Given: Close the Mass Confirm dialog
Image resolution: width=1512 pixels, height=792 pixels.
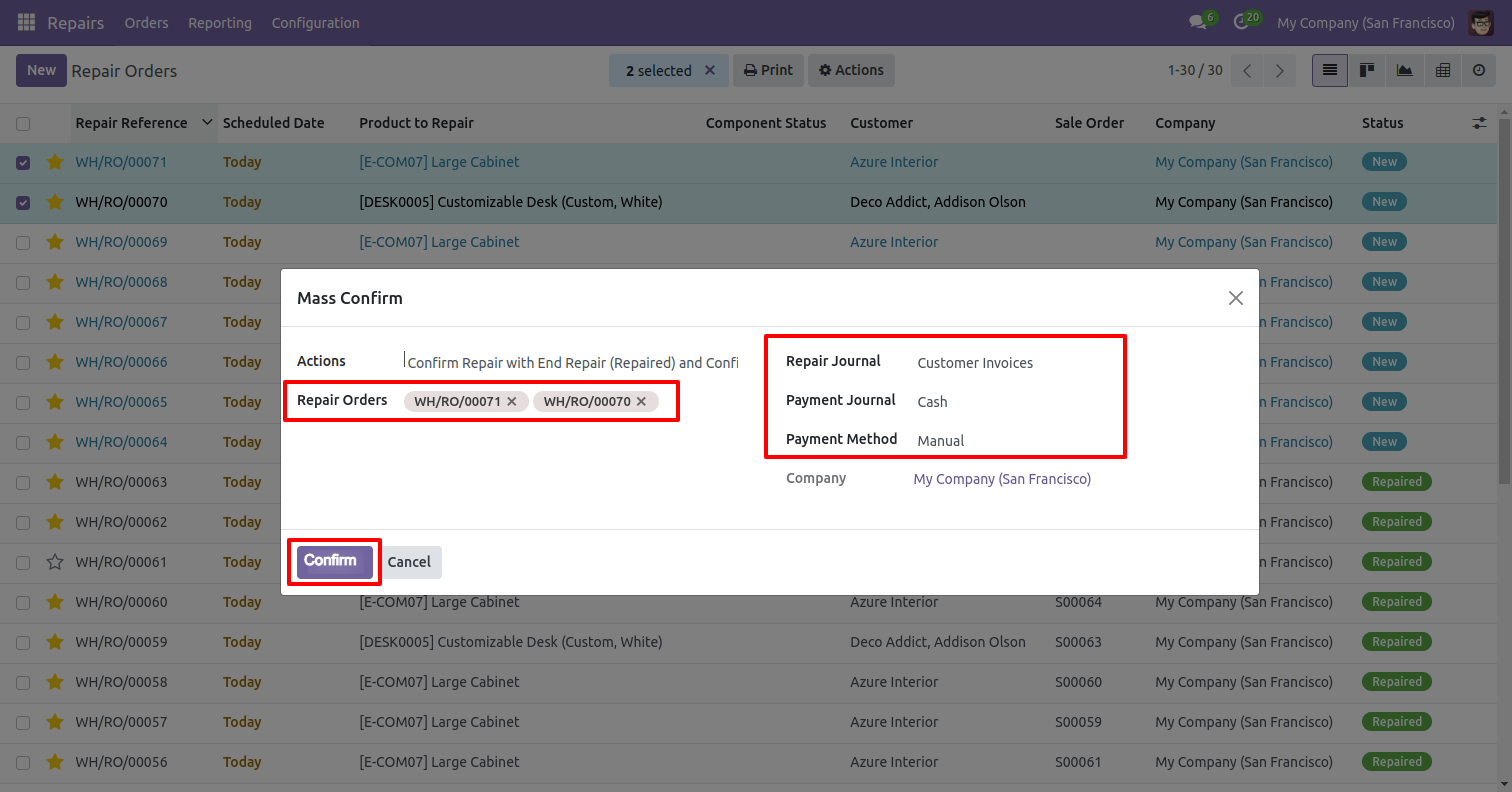Looking at the screenshot, I should tap(1236, 298).
